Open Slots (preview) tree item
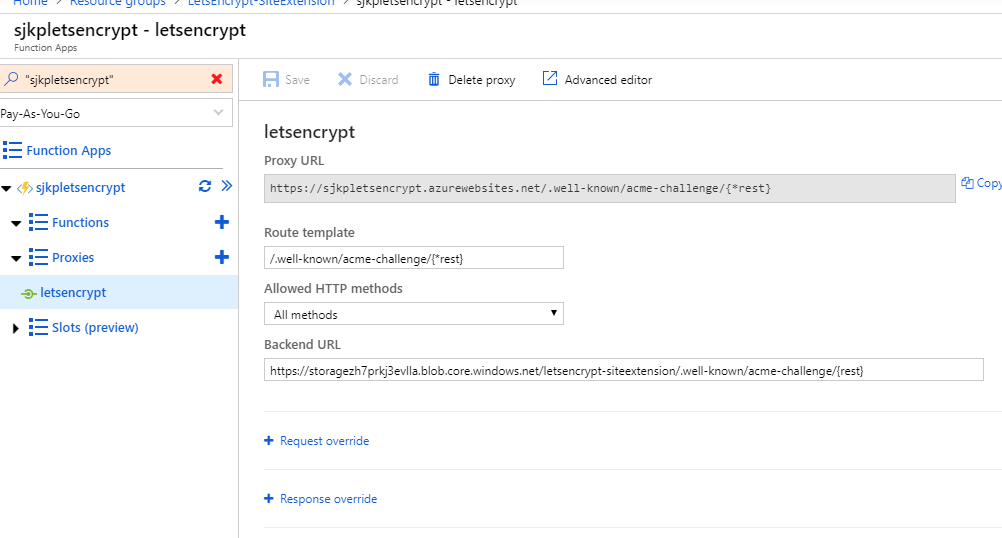The image size is (1002, 538). coord(95,327)
